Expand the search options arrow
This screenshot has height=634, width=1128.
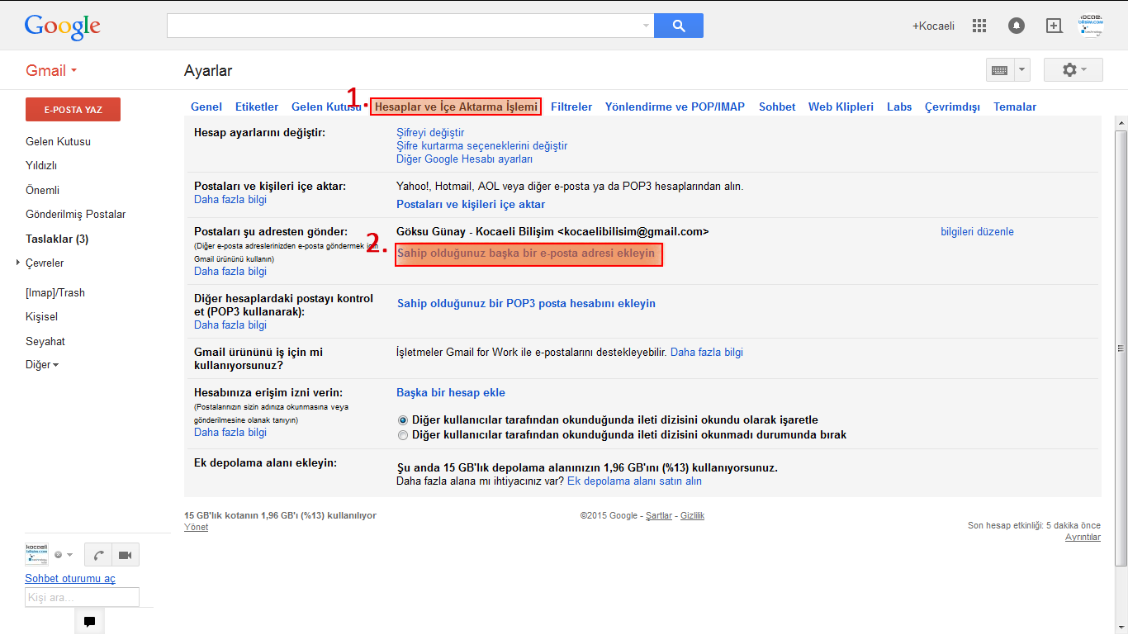645,26
